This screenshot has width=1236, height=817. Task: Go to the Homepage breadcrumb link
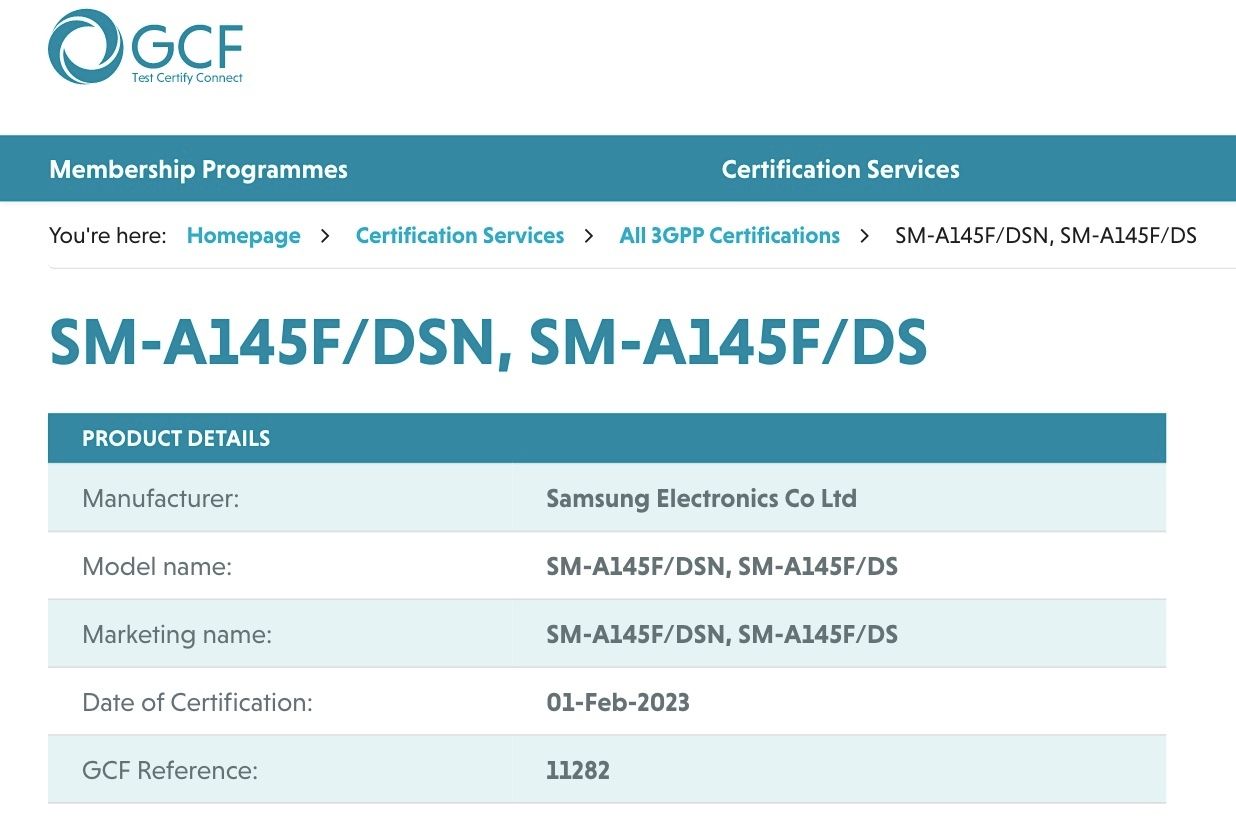click(243, 236)
